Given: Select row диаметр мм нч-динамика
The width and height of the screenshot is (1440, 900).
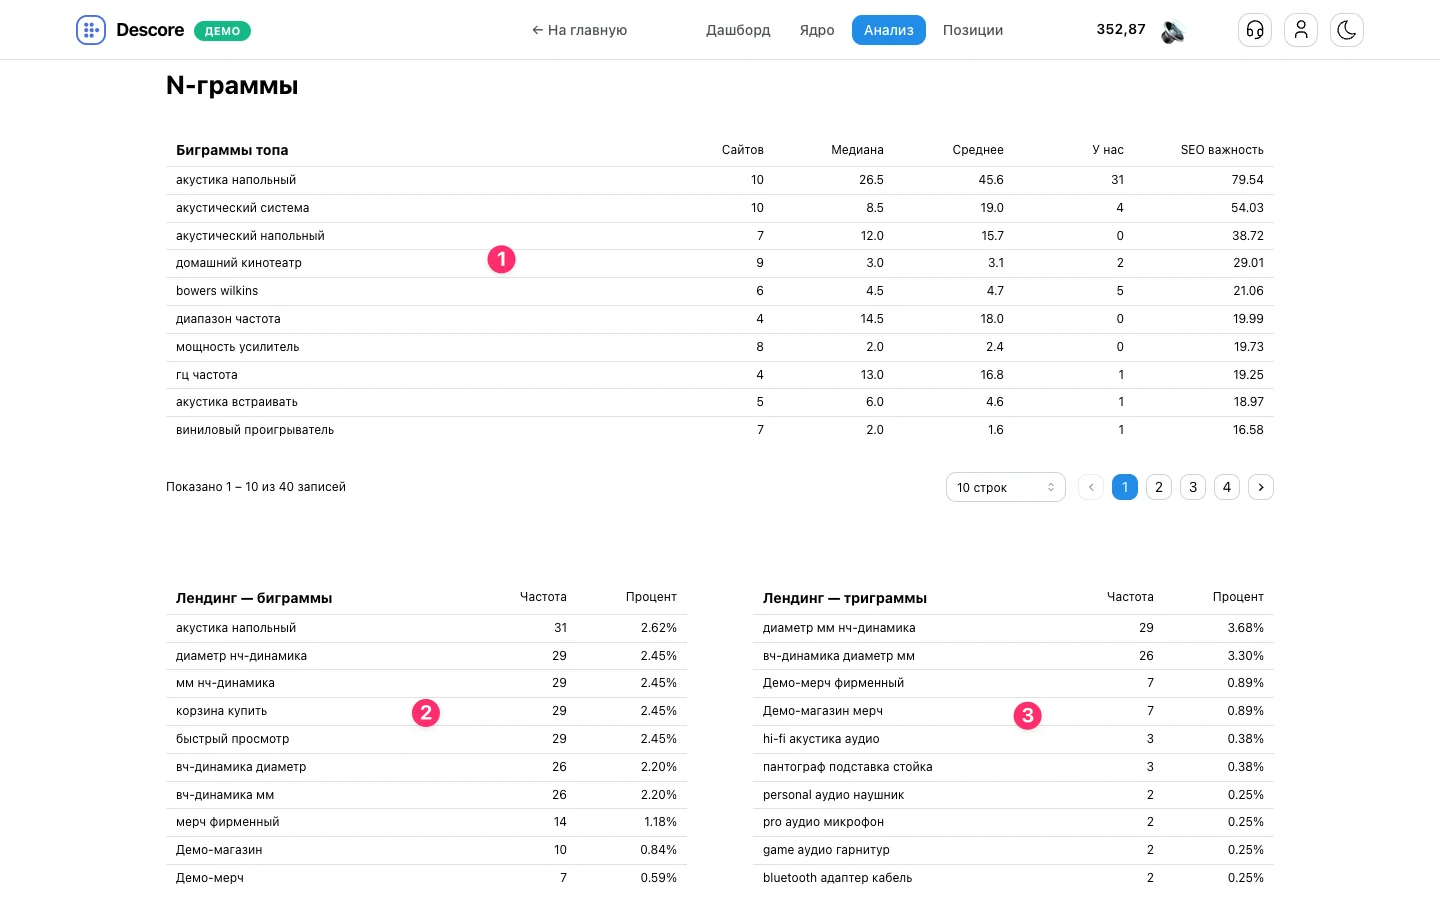Looking at the screenshot, I should 1013,628.
